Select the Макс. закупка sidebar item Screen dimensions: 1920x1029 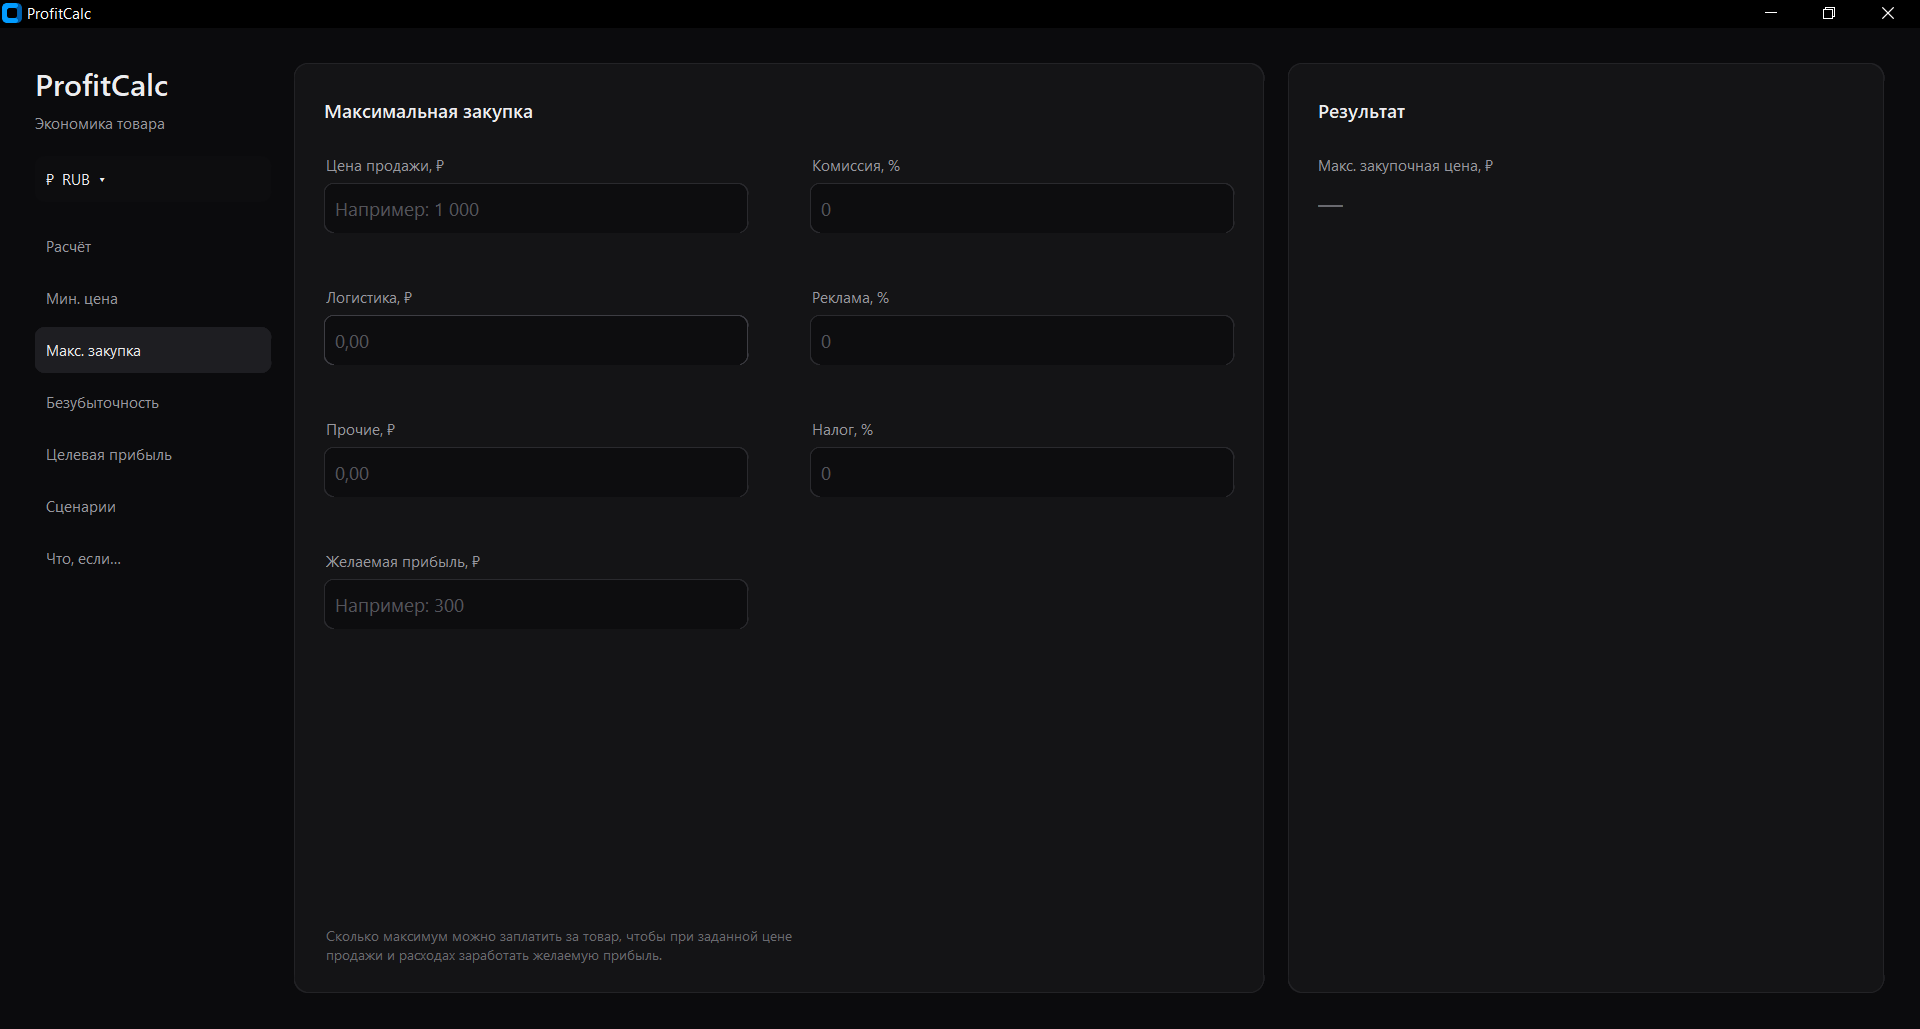click(153, 351)
